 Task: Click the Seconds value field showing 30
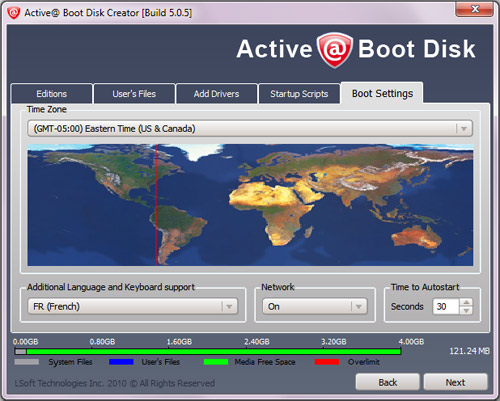446,306
